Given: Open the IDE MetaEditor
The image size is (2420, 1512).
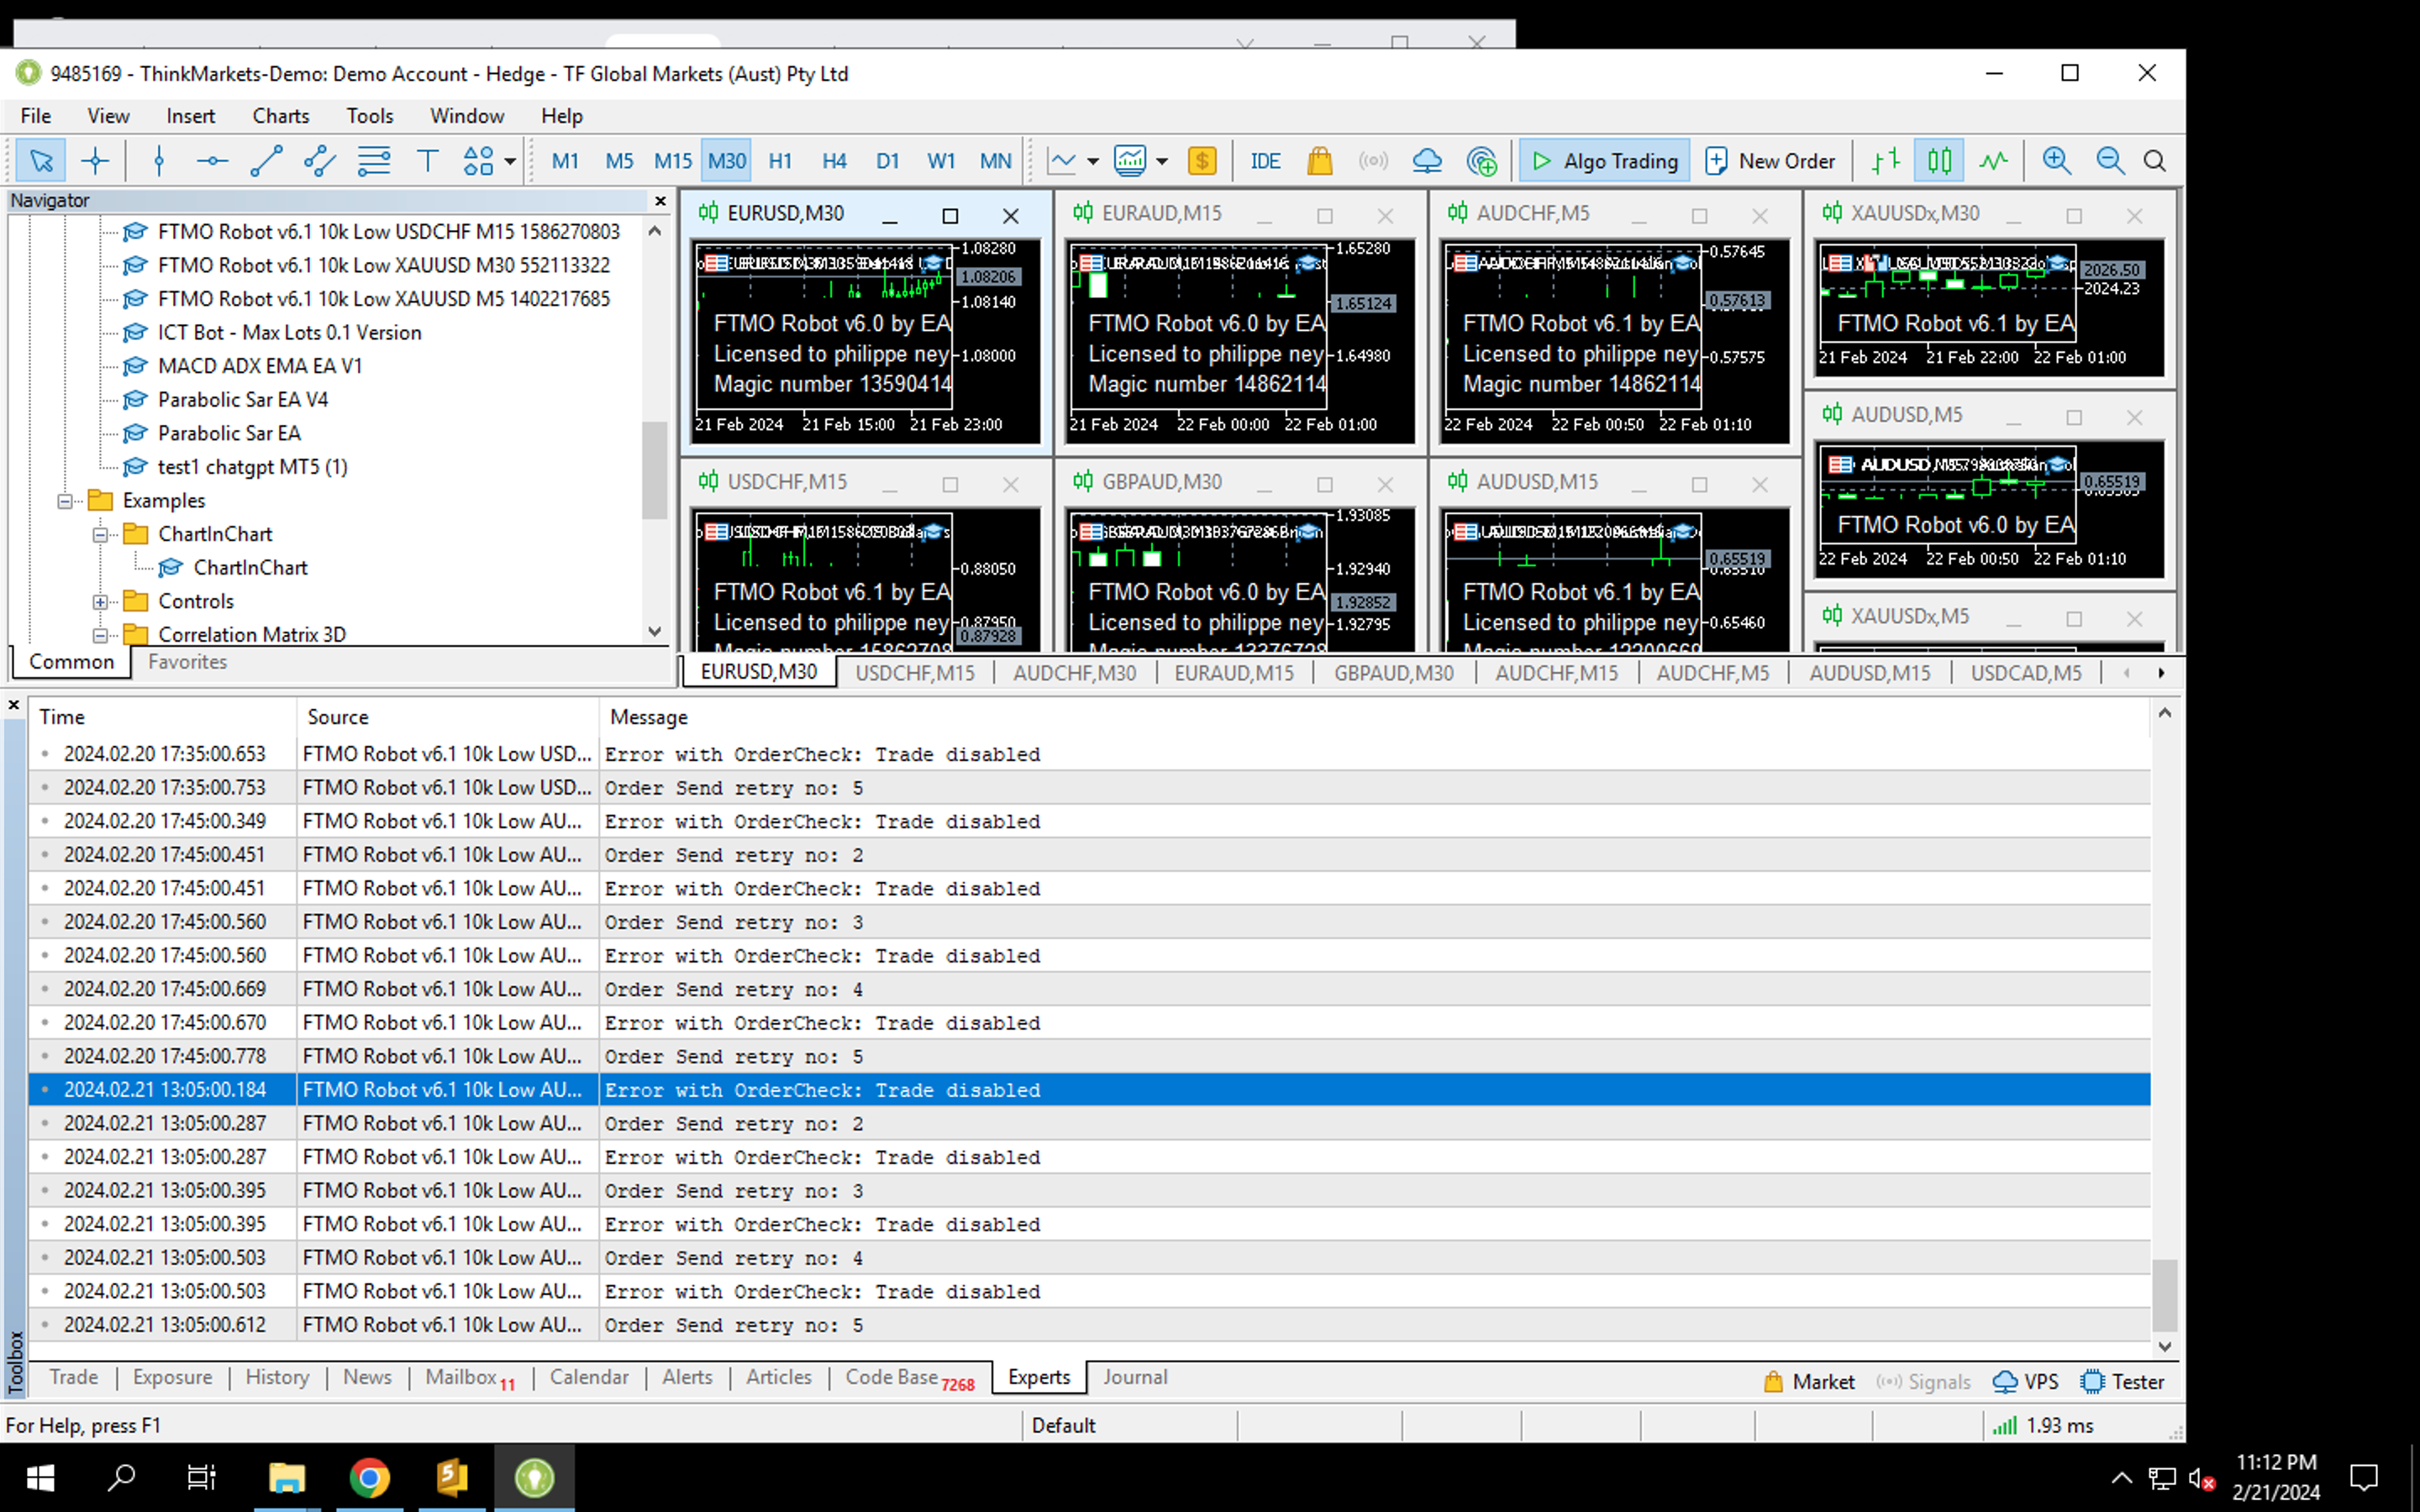Looking at the screenshot, I should [1265, 161].
